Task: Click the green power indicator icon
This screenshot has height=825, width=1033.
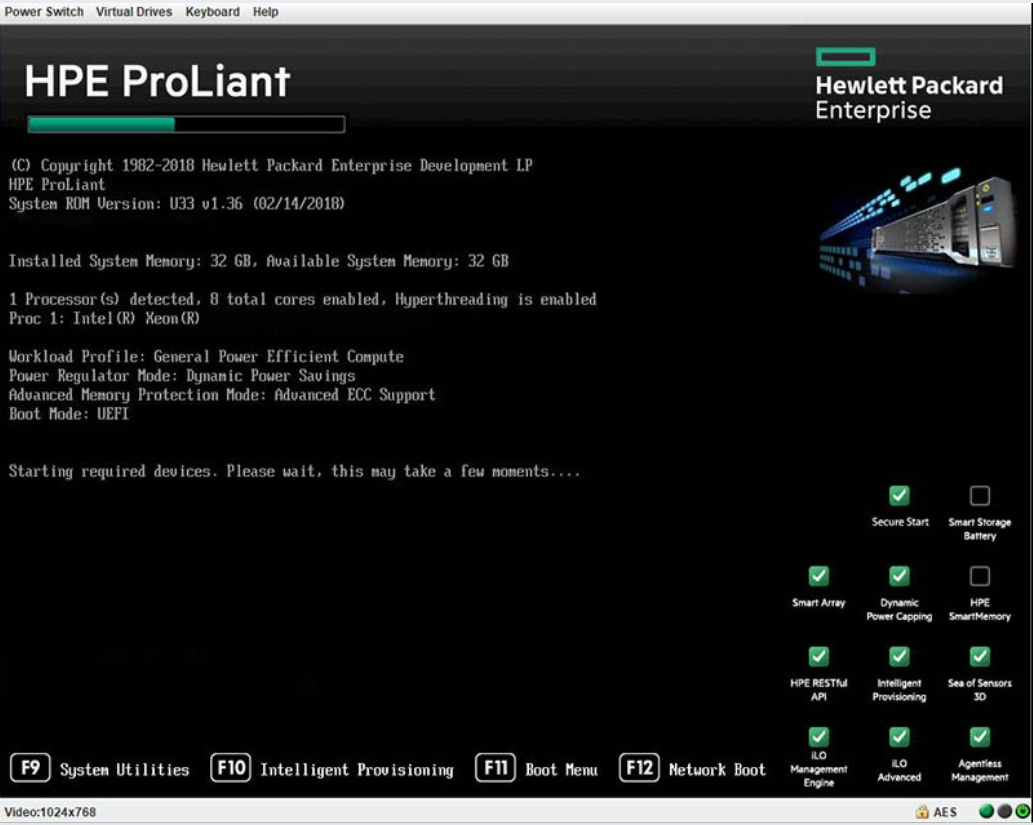Action: [1022, 812]
